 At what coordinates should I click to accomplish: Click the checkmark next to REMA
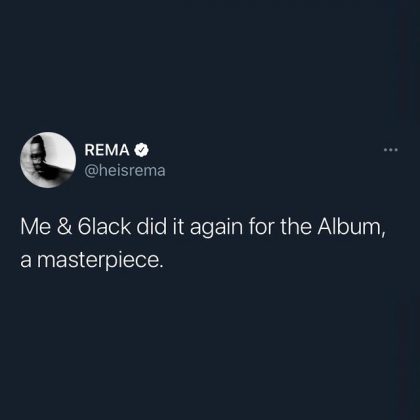142,150
